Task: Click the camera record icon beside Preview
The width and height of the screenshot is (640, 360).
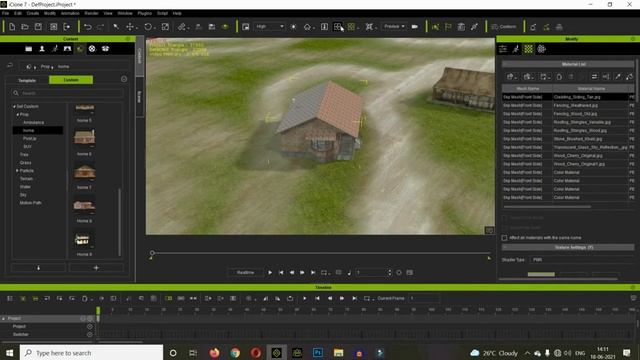Action: (x=415, y=27)
